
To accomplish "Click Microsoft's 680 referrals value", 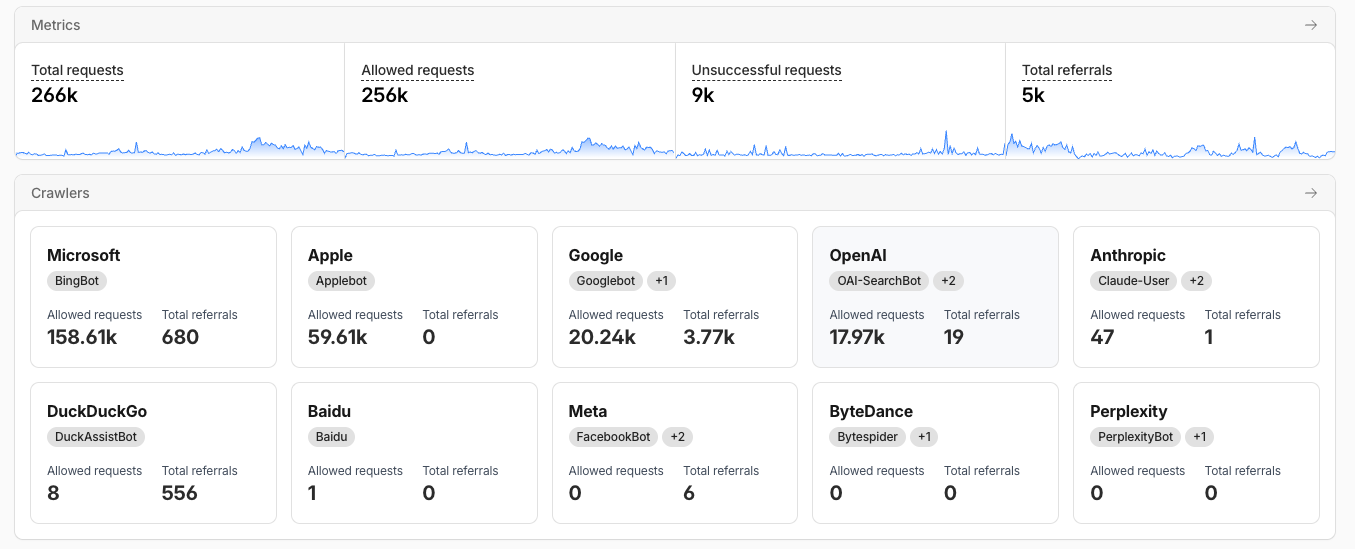I will point(180,337).
